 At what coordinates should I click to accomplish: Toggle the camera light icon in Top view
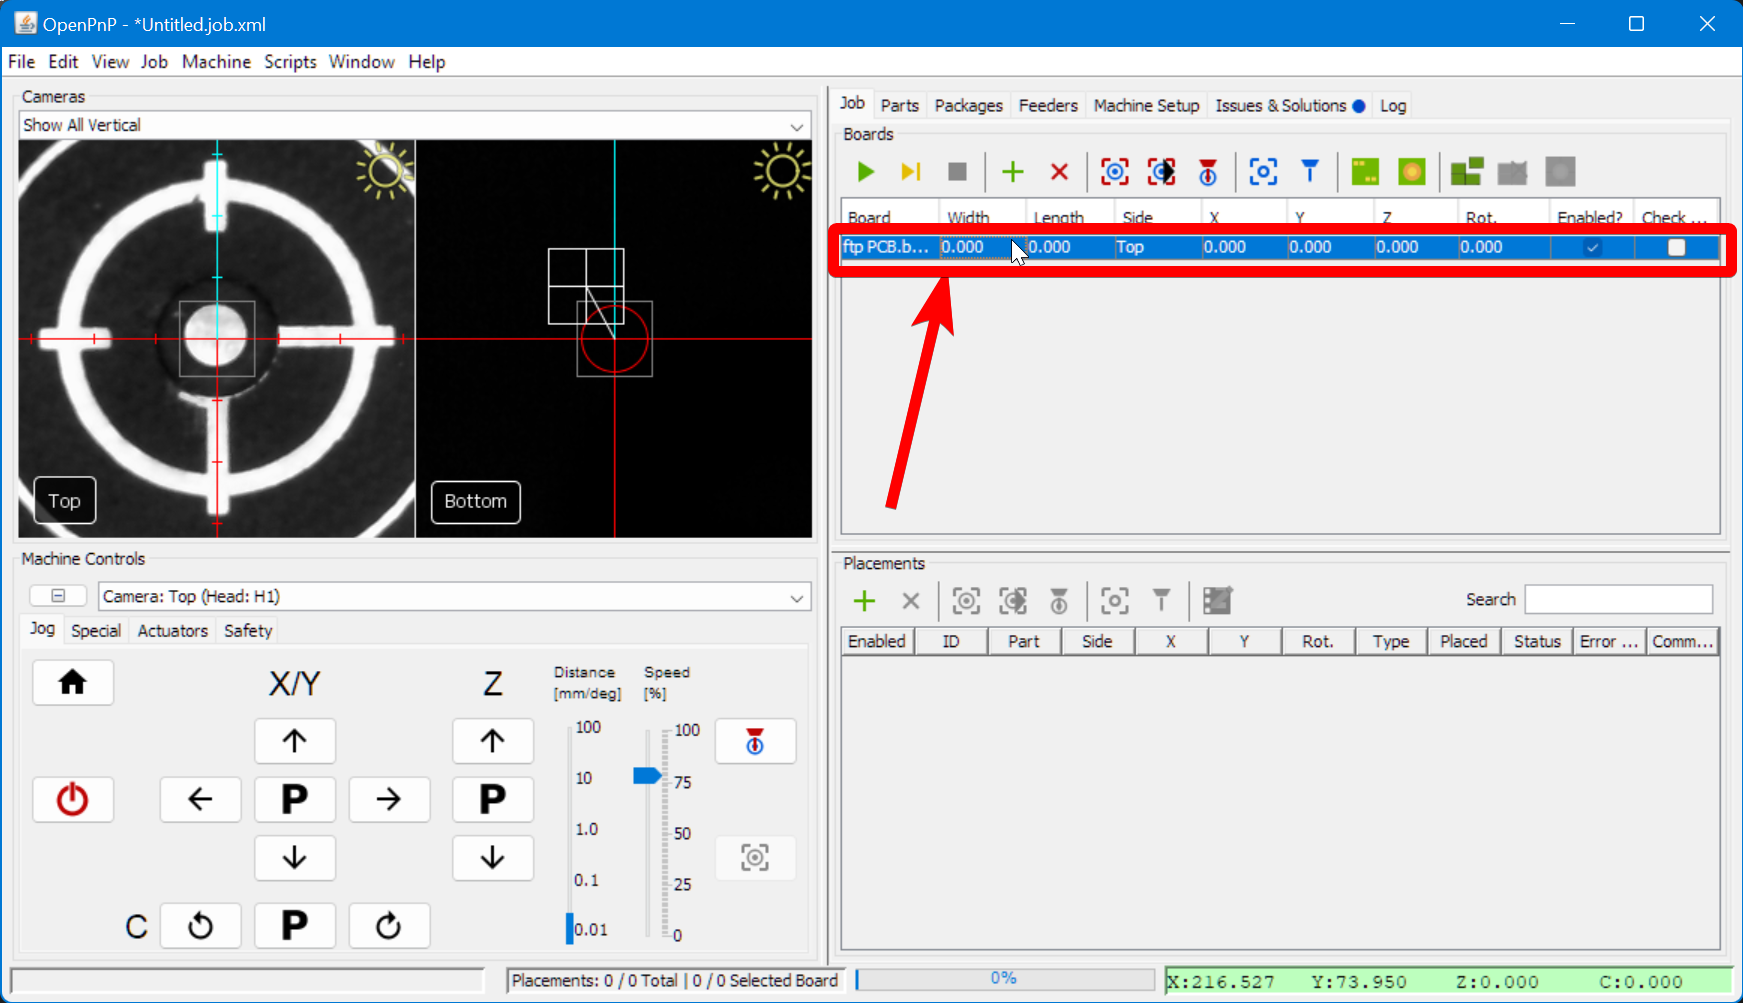tap(383, 168)
